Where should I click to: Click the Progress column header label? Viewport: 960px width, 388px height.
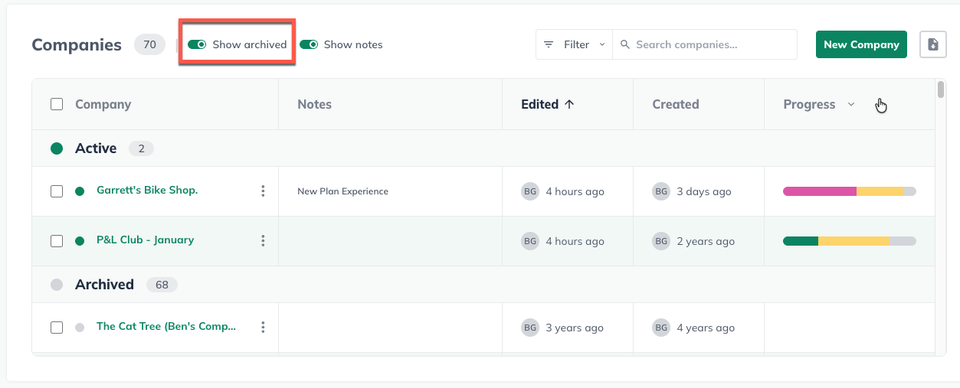coord(809,104)
